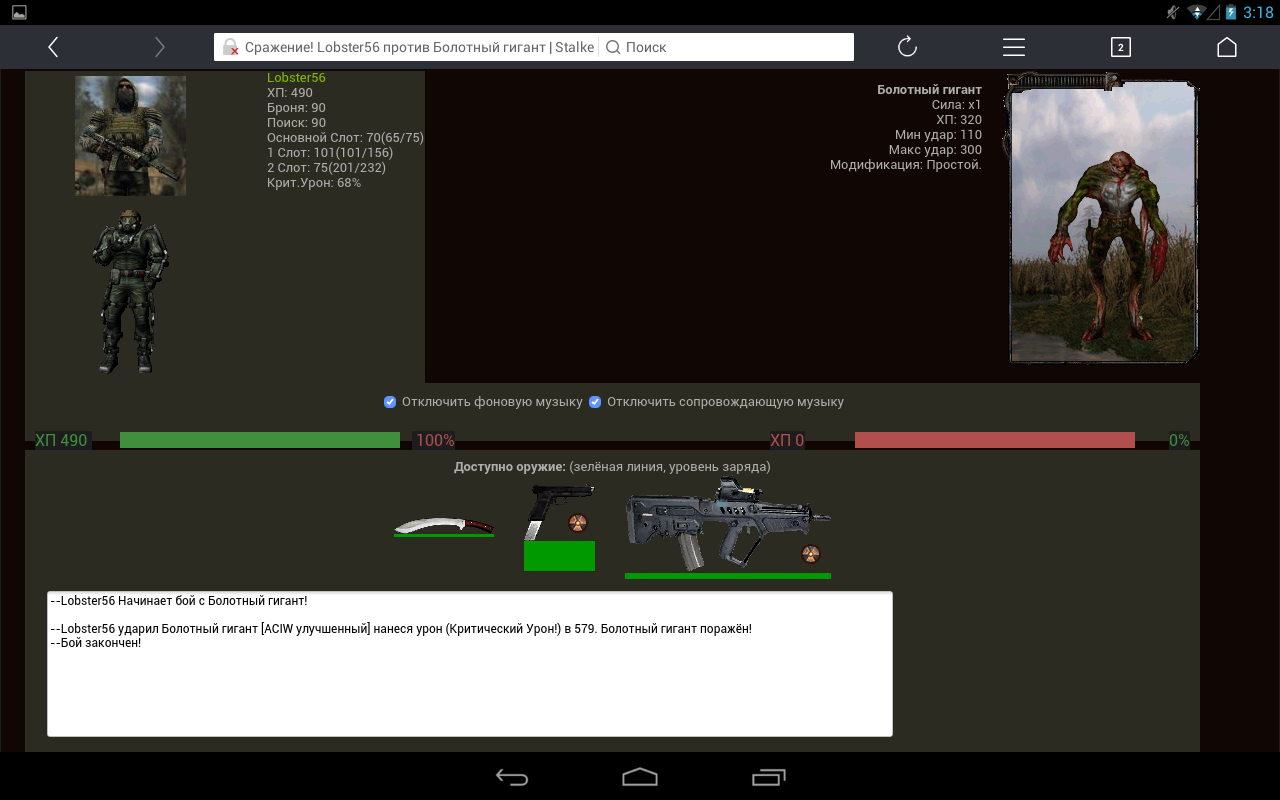The height and width of the screenshot is (800, 1280).
Task: Tap the Android recent apps button
Action: [x=769, y=777]
